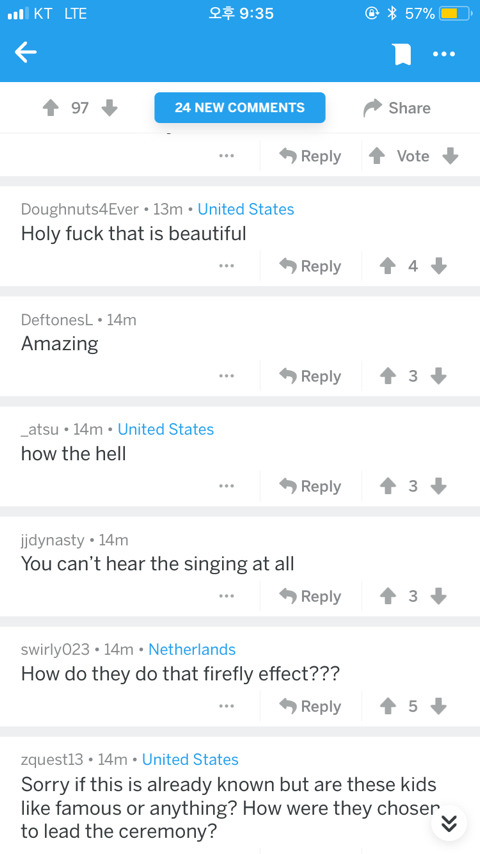This screenshot has width=480, height=854.
Task: Reply to swirly023's firefly question
Action: tap(311, 706)
